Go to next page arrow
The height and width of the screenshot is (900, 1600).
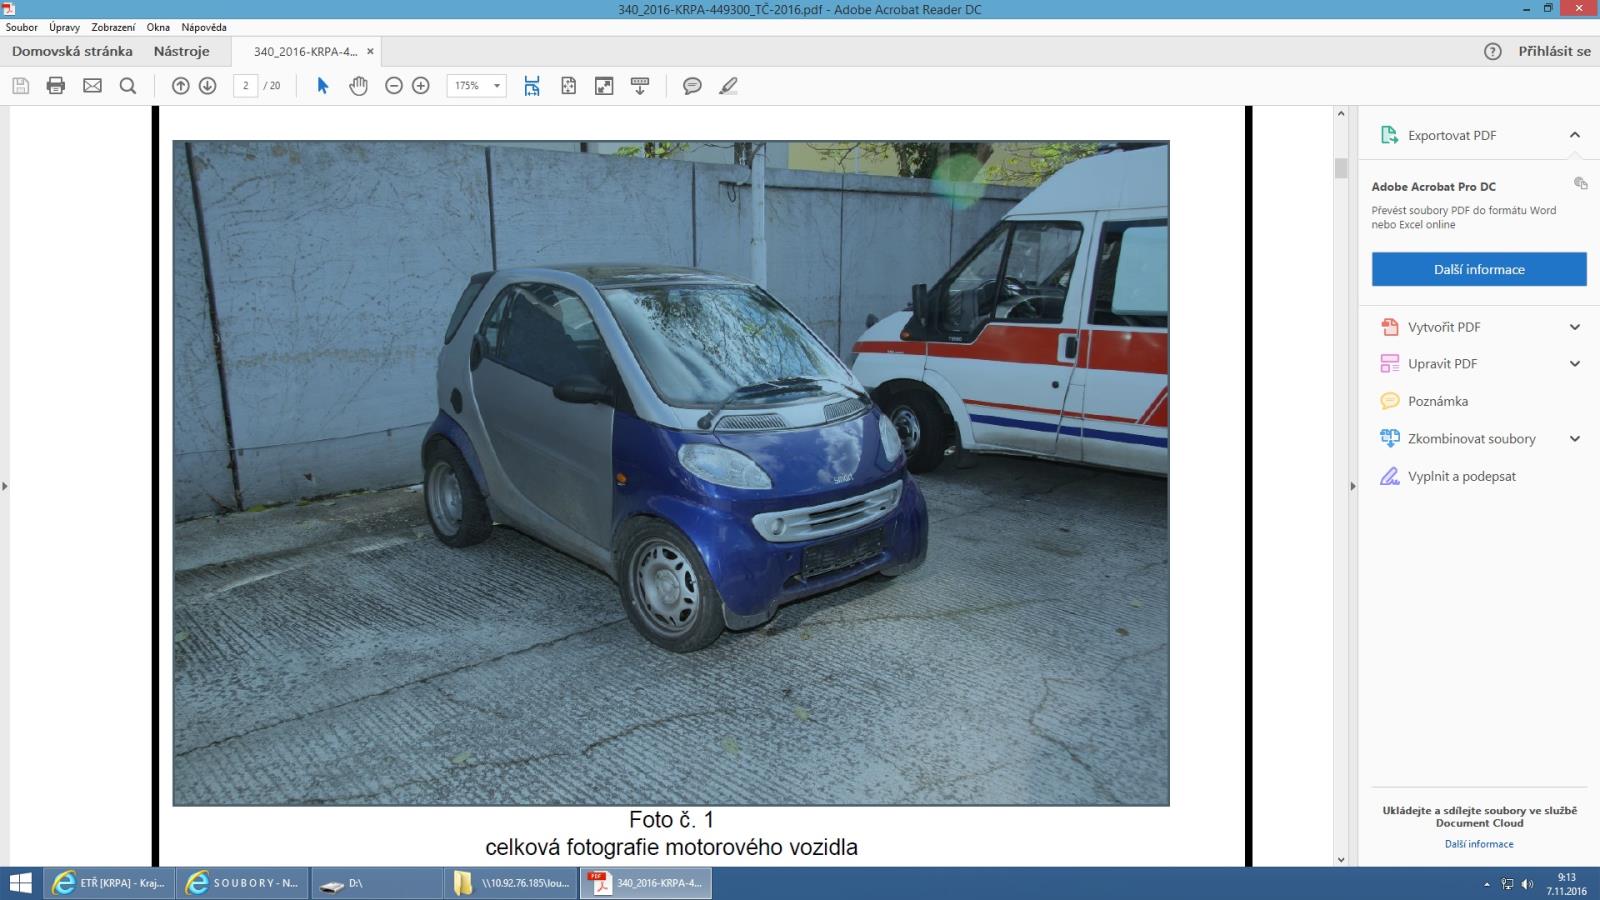coord(208,86)
